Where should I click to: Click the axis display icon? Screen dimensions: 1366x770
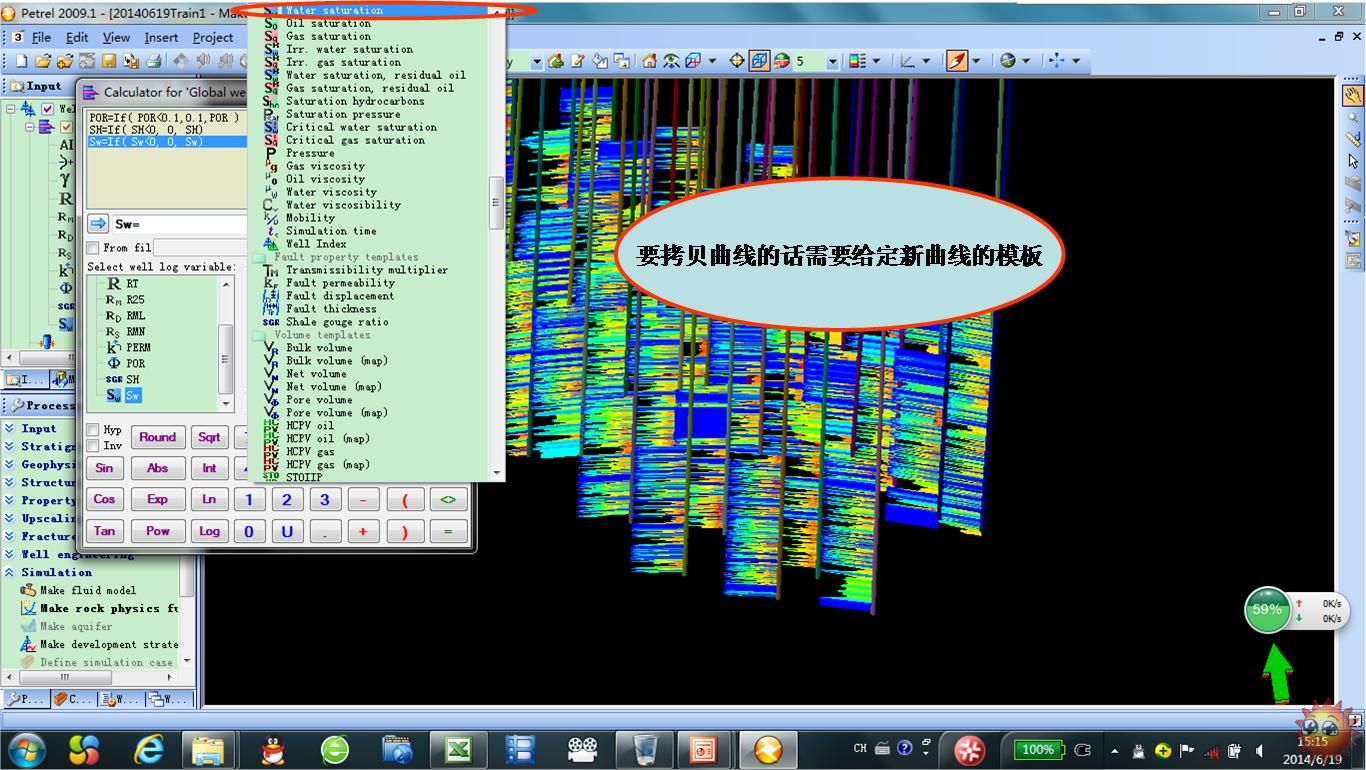(x=908, y=61)
